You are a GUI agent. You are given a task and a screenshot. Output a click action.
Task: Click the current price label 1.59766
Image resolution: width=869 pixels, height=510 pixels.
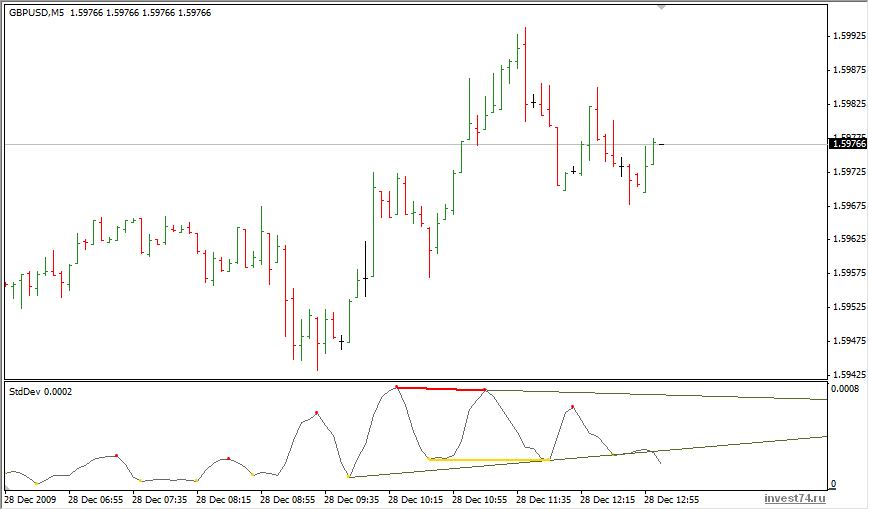tap(848, 144)
